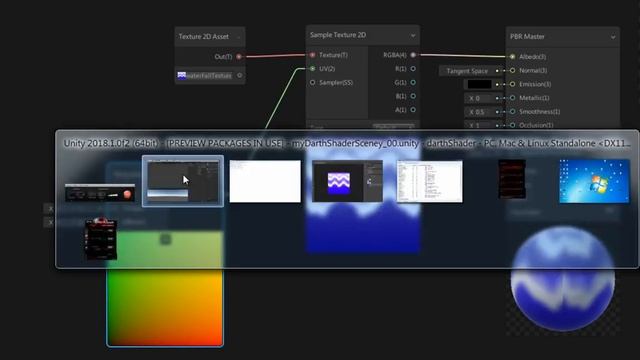The width and height of the screenshot is (640, 360).
Task: Select the Texture 2D Asset node title
Action: pyautogui.click(x=204, y=37)
